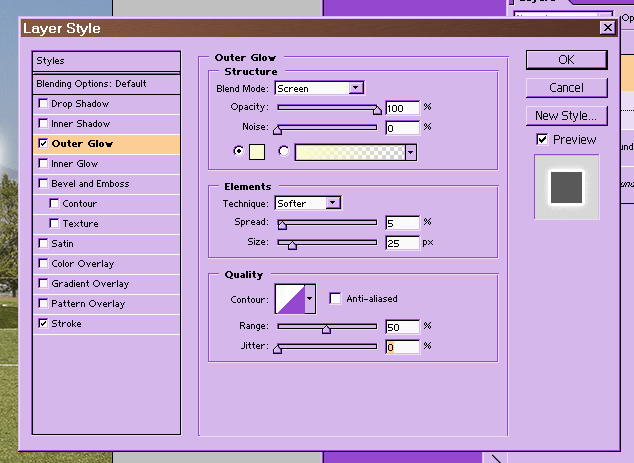
Task: Click the pale yellow glow color swatch
Action: 256,152
